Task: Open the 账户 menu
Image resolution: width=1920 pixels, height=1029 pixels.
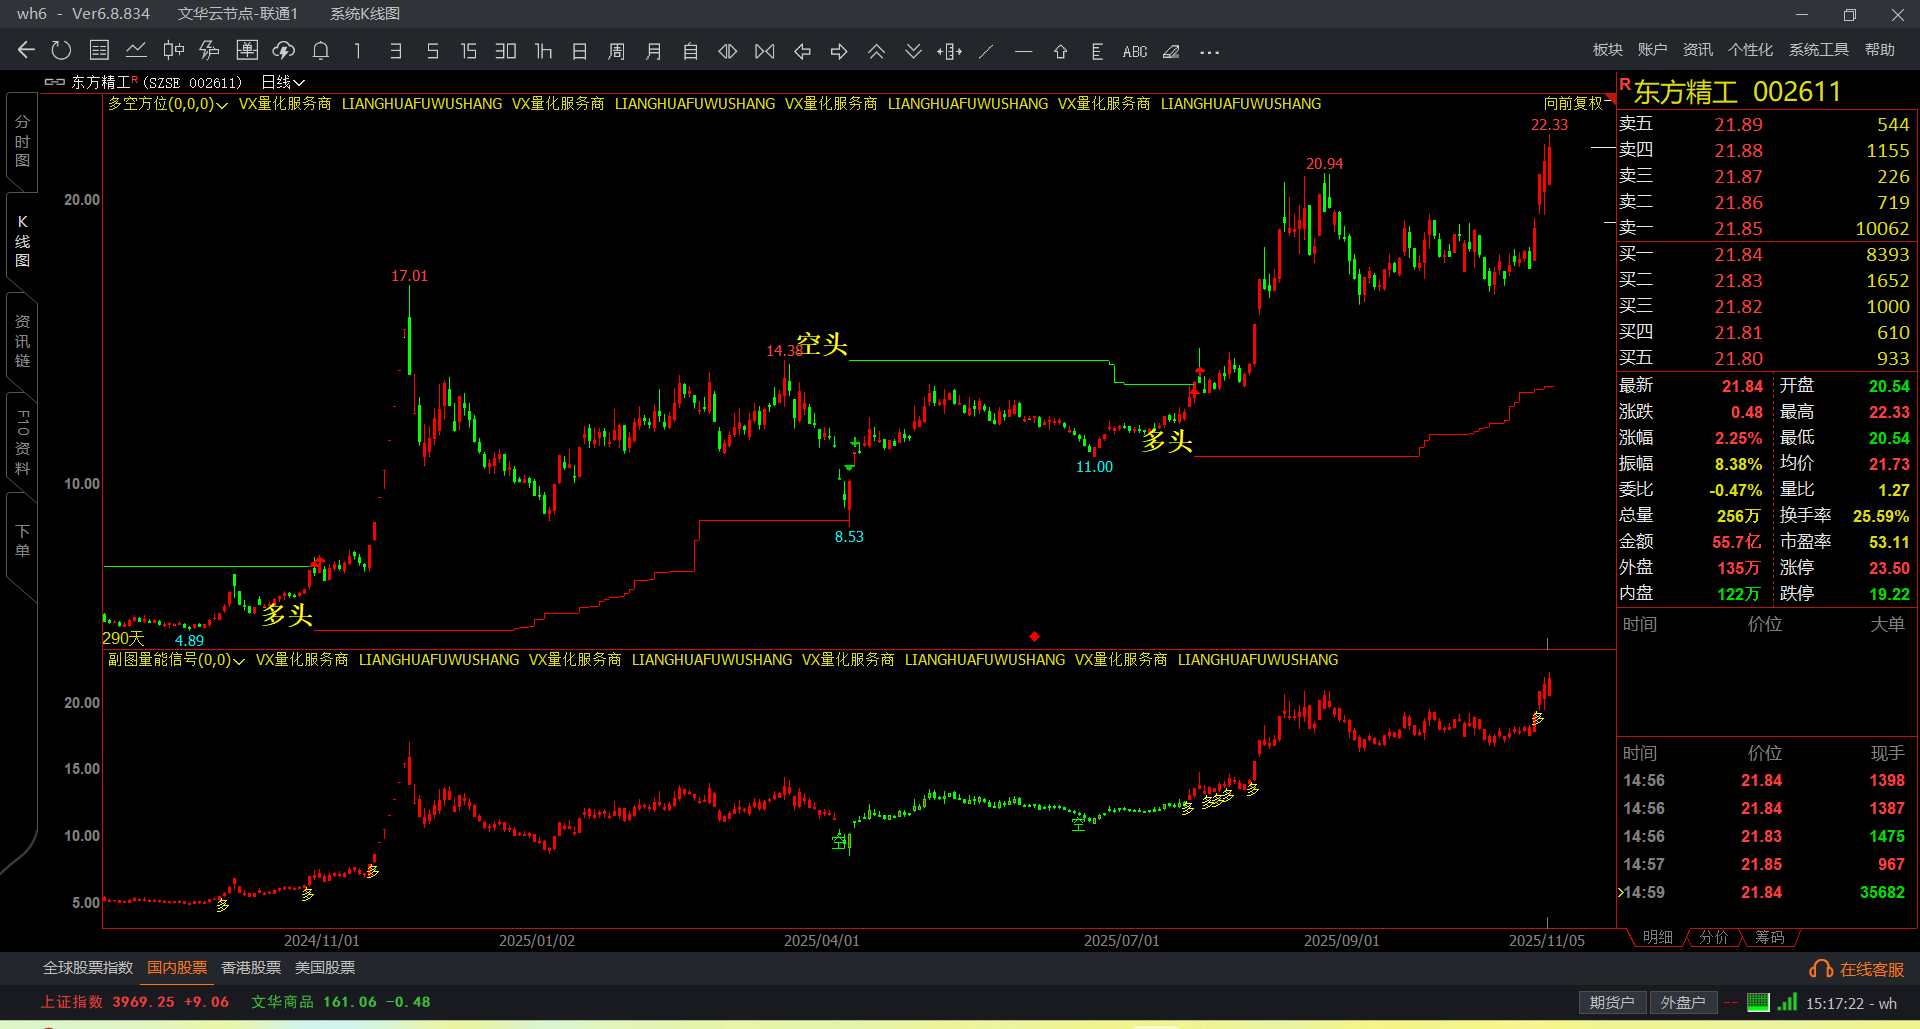Action: (x=1653, y=50)
